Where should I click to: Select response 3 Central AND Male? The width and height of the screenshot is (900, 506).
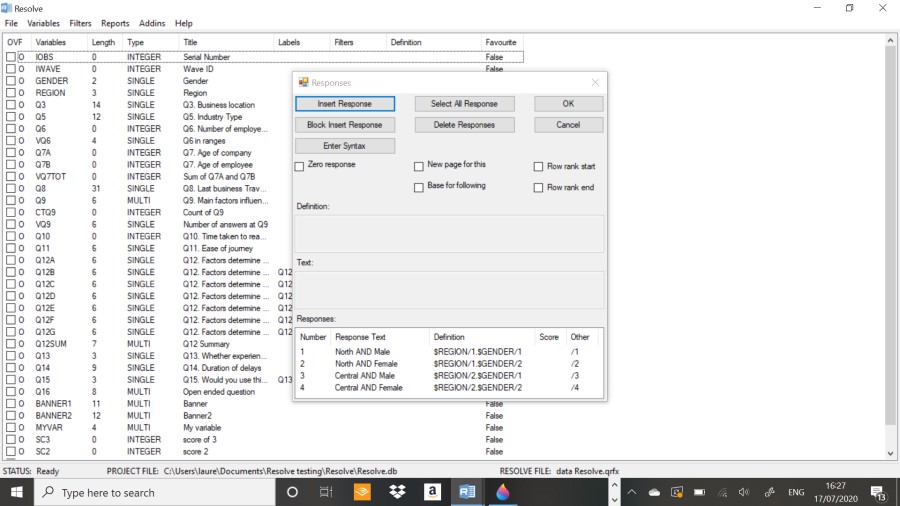(449, 376)
